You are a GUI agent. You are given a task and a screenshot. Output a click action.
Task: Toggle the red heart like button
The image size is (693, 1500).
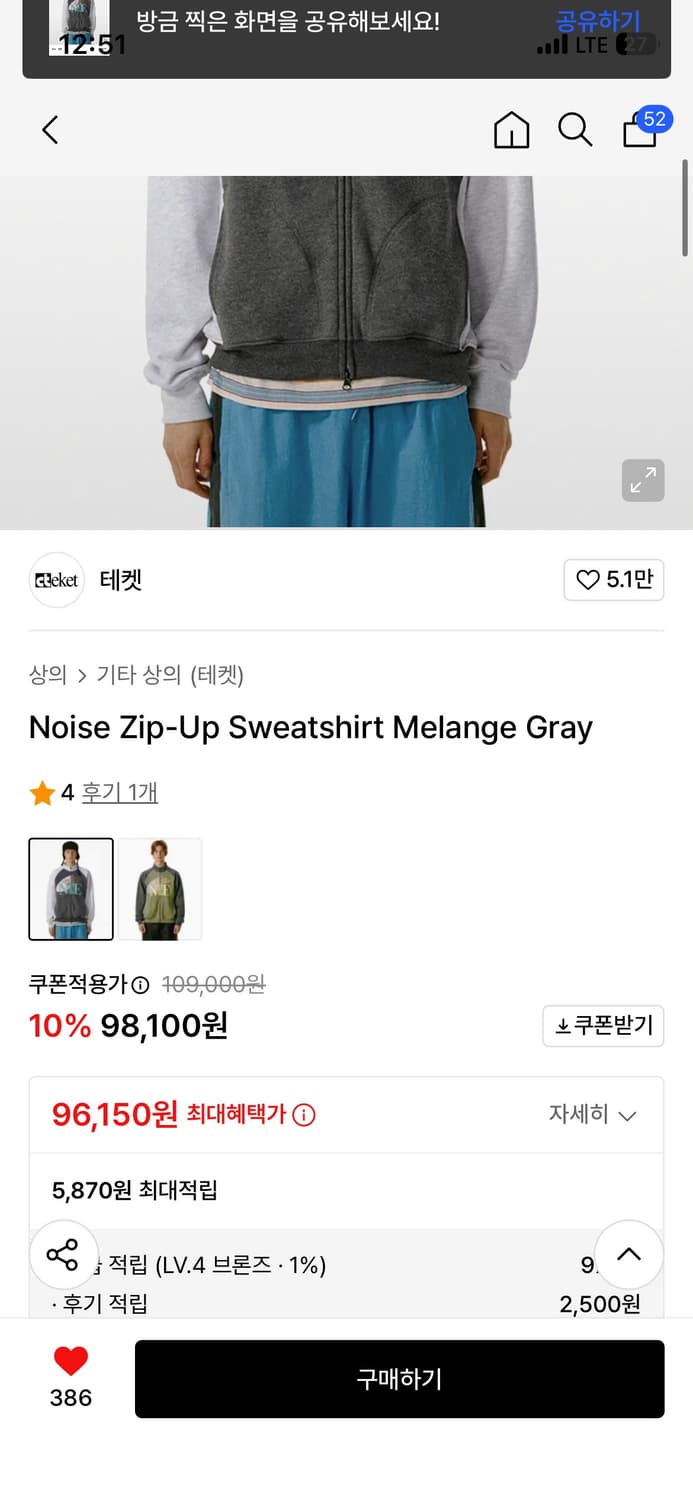pos(71,1361)
